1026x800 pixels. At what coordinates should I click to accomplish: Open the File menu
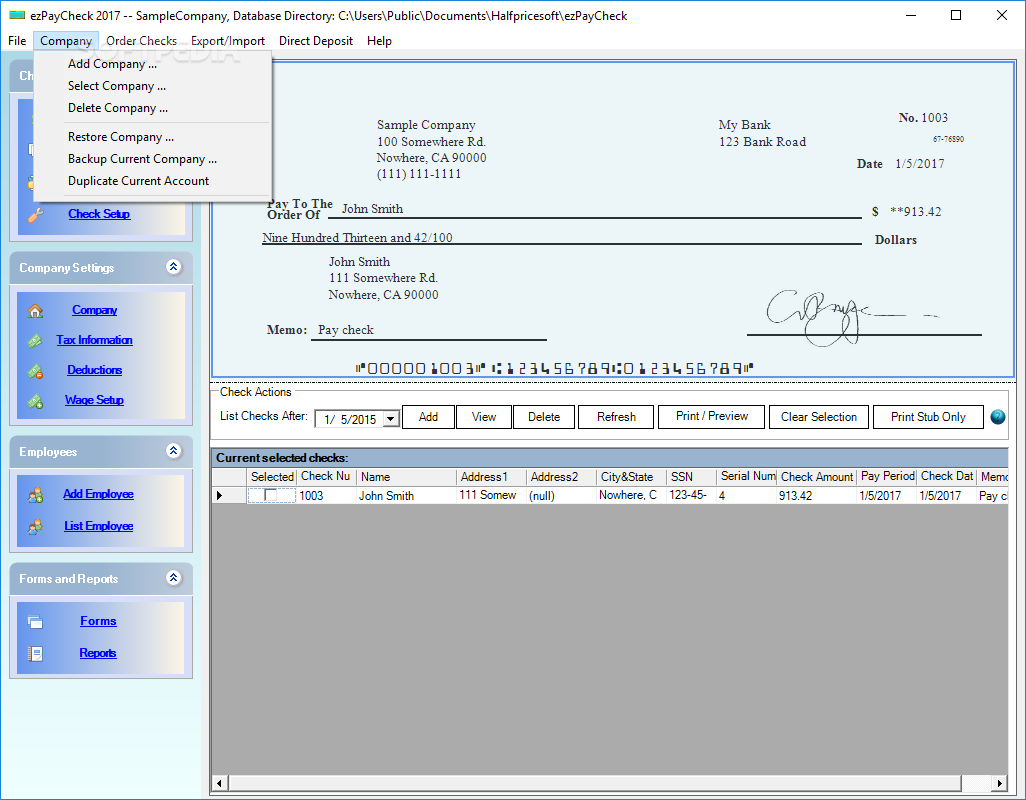[17, 41]
